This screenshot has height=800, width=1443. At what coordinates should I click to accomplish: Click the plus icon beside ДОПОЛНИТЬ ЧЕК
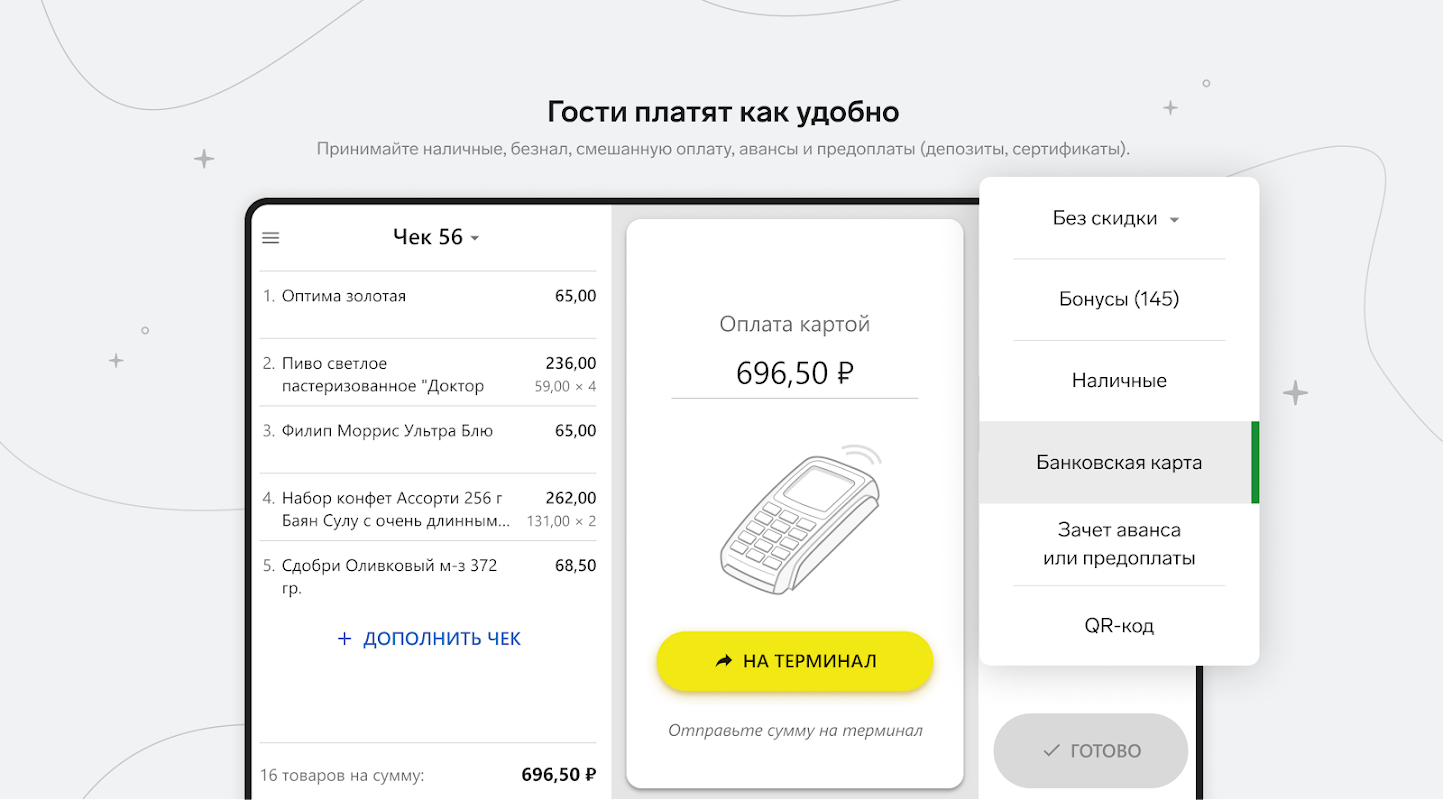pyautogui.click(x=345, y=639)
